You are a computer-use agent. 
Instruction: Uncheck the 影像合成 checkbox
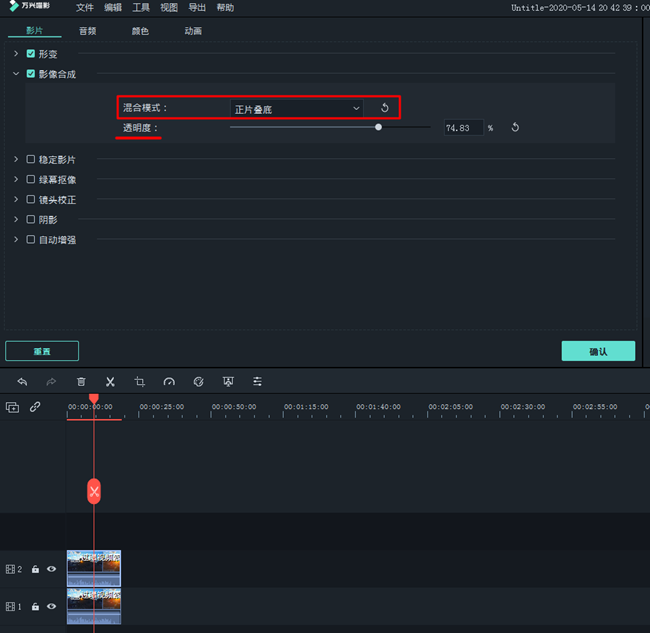pyautogui.click(x=31, y=74)
